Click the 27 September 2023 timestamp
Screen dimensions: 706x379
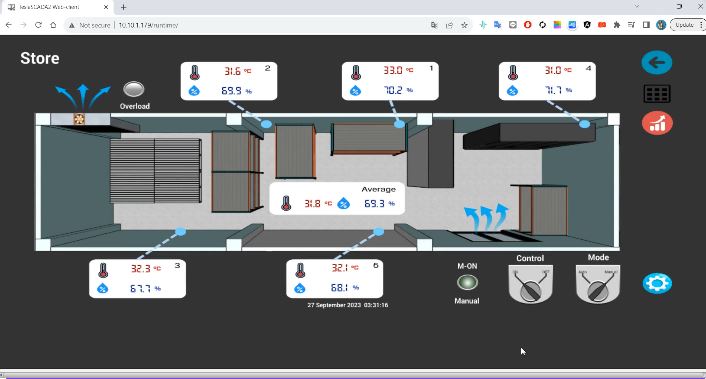tap(348, 305)
